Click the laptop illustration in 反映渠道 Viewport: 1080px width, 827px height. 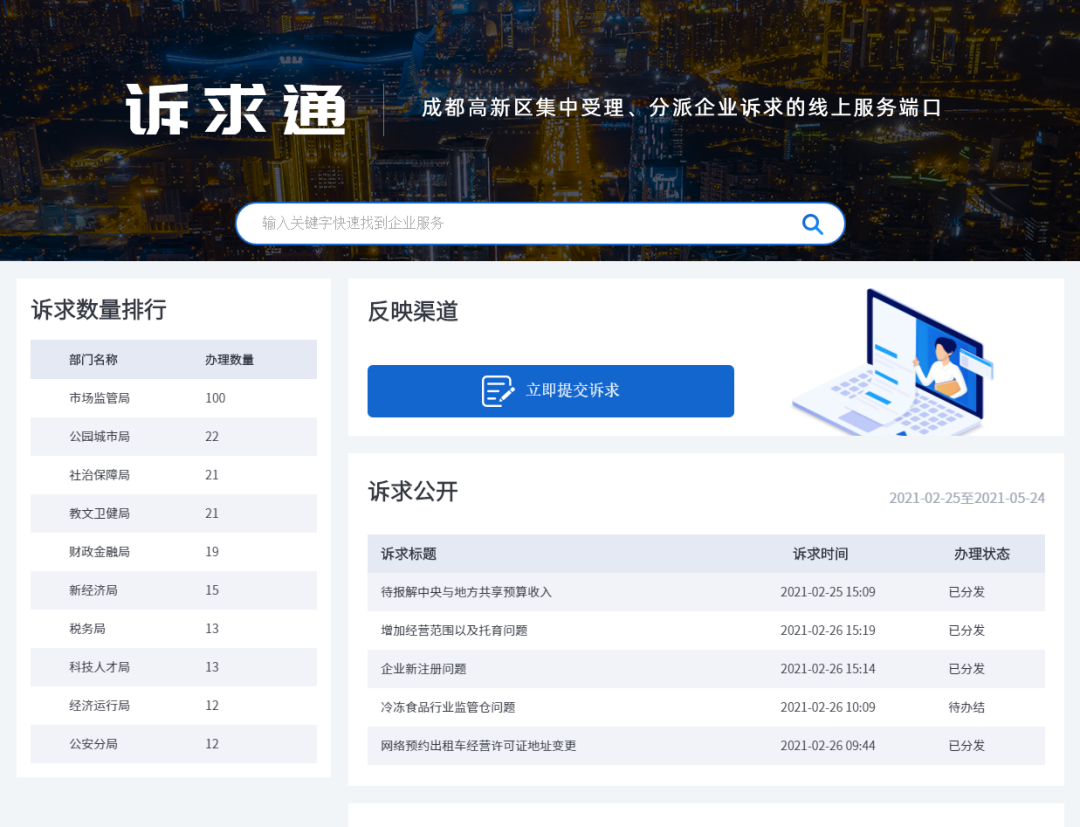893,364
